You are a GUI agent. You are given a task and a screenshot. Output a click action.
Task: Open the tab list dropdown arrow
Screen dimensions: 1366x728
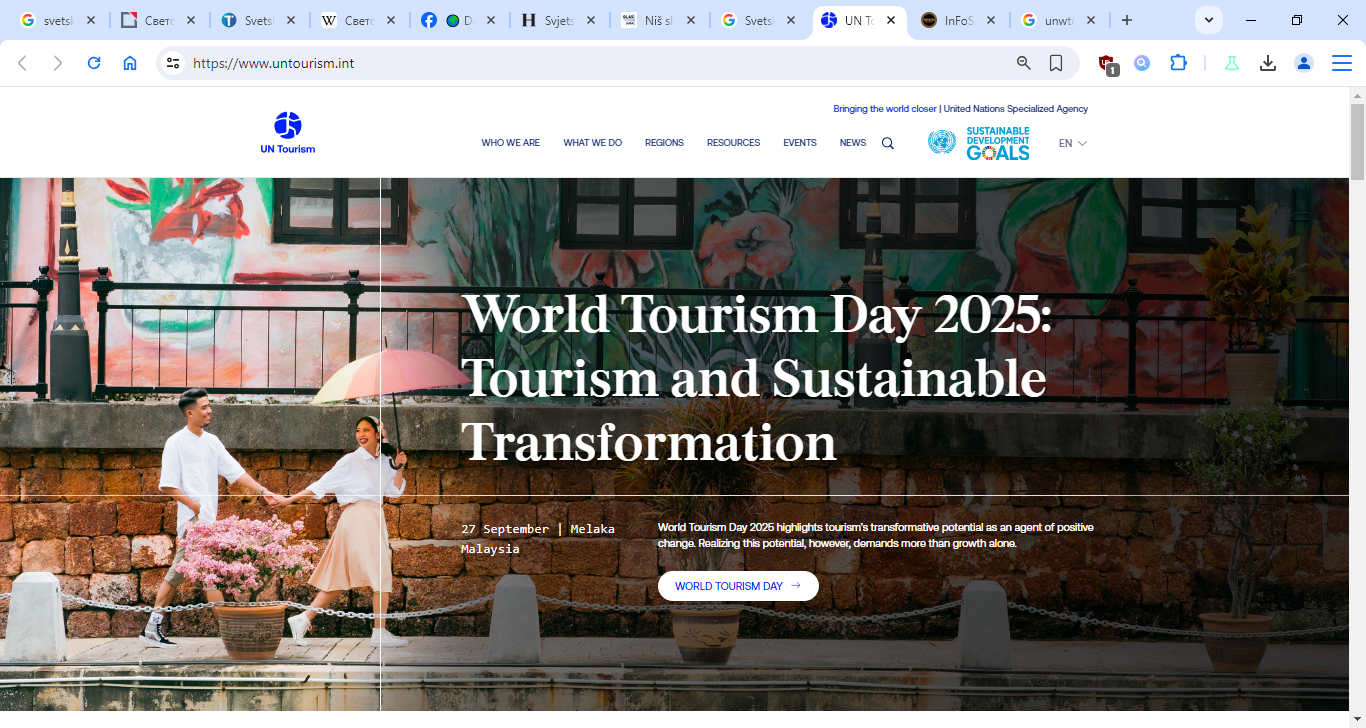click(x=1209, y=20)
